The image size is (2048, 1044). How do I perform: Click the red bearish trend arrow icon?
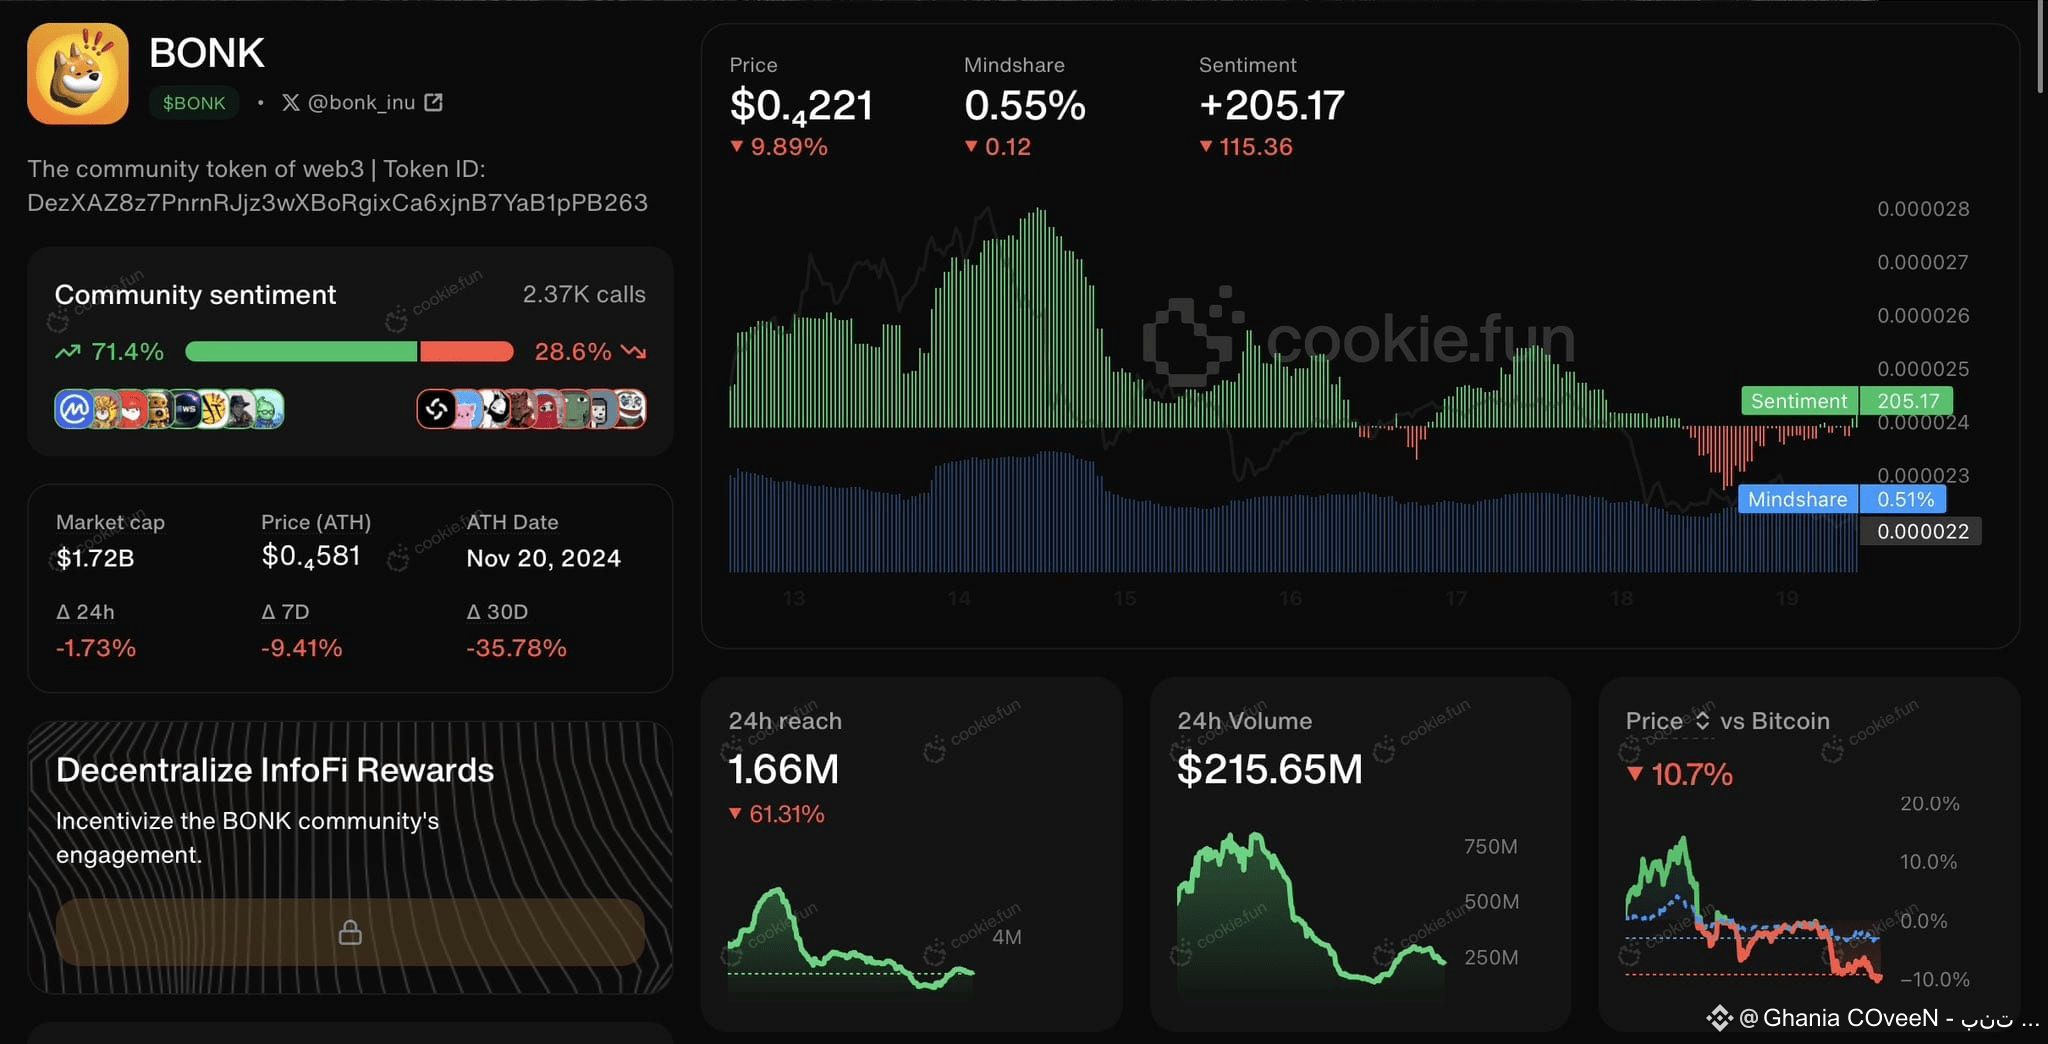pos(633,352)
